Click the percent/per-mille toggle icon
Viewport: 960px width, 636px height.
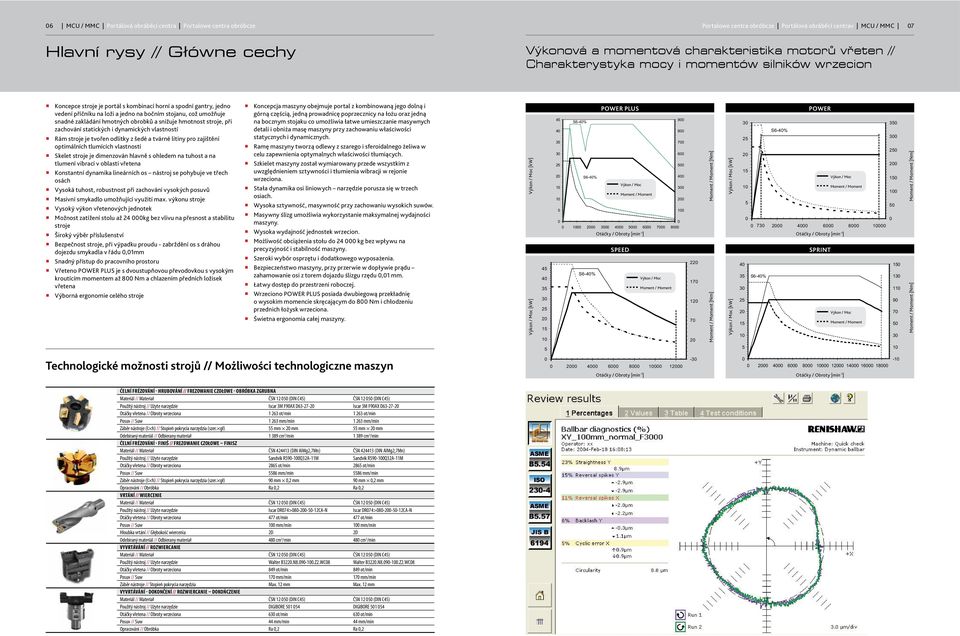click(793, 398)
